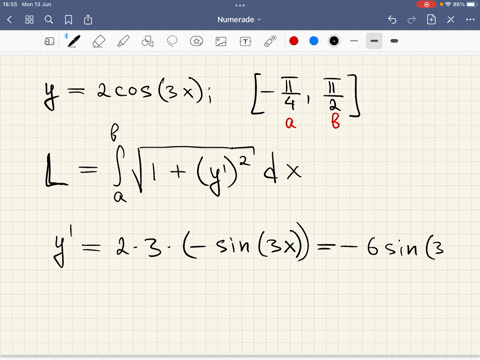Choose the blue pen color
Viewport: 480px width, 360px height.
click(x=314, y=41)
